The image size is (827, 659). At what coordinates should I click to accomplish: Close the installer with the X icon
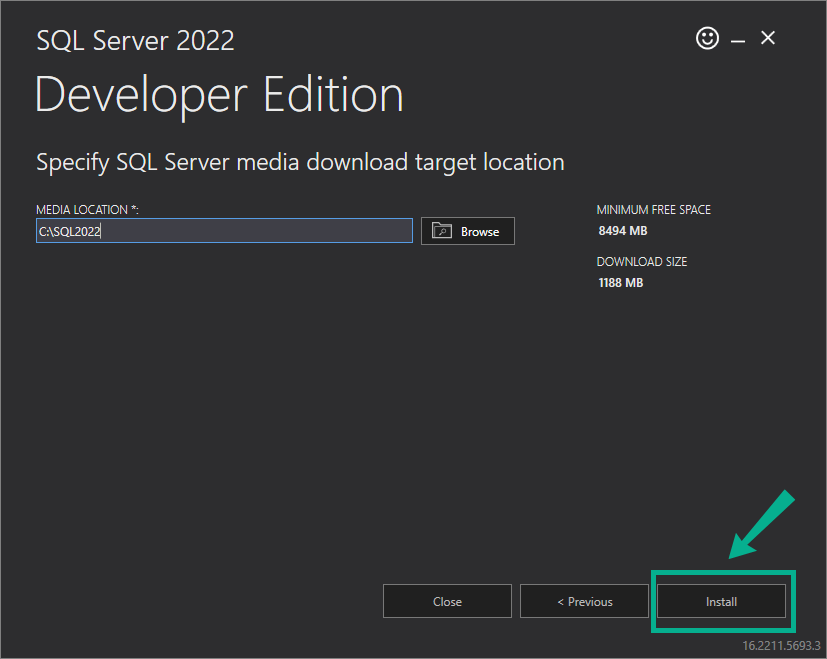(x=768, y=38)
